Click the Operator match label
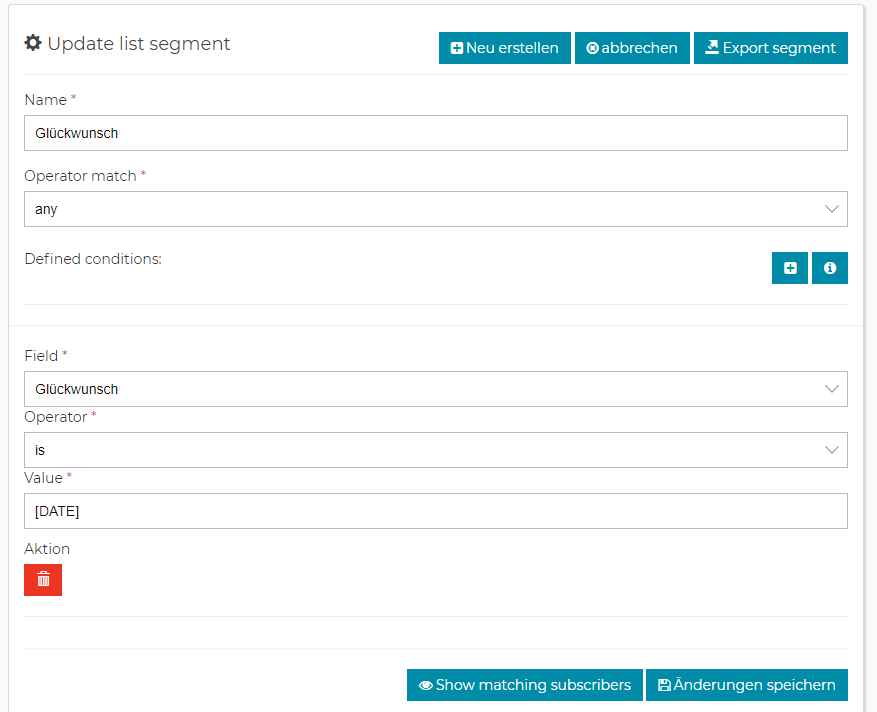 [80, 176]
